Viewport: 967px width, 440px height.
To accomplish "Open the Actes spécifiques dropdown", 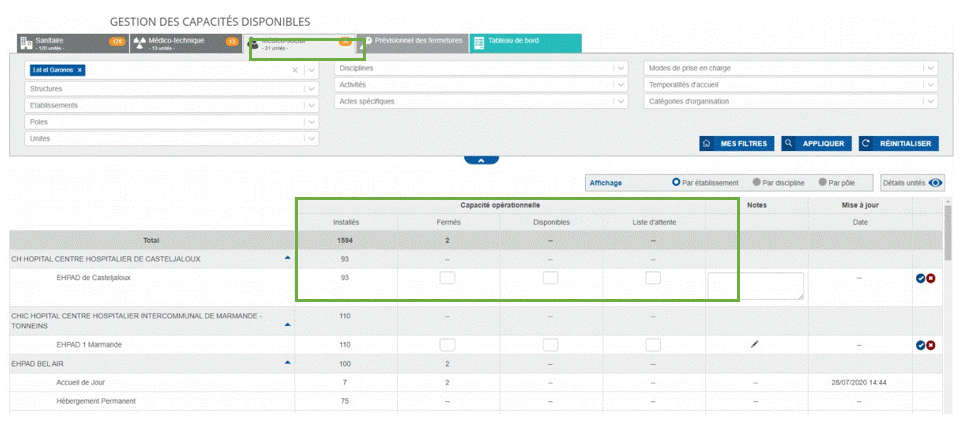I will tap(481, 101).
